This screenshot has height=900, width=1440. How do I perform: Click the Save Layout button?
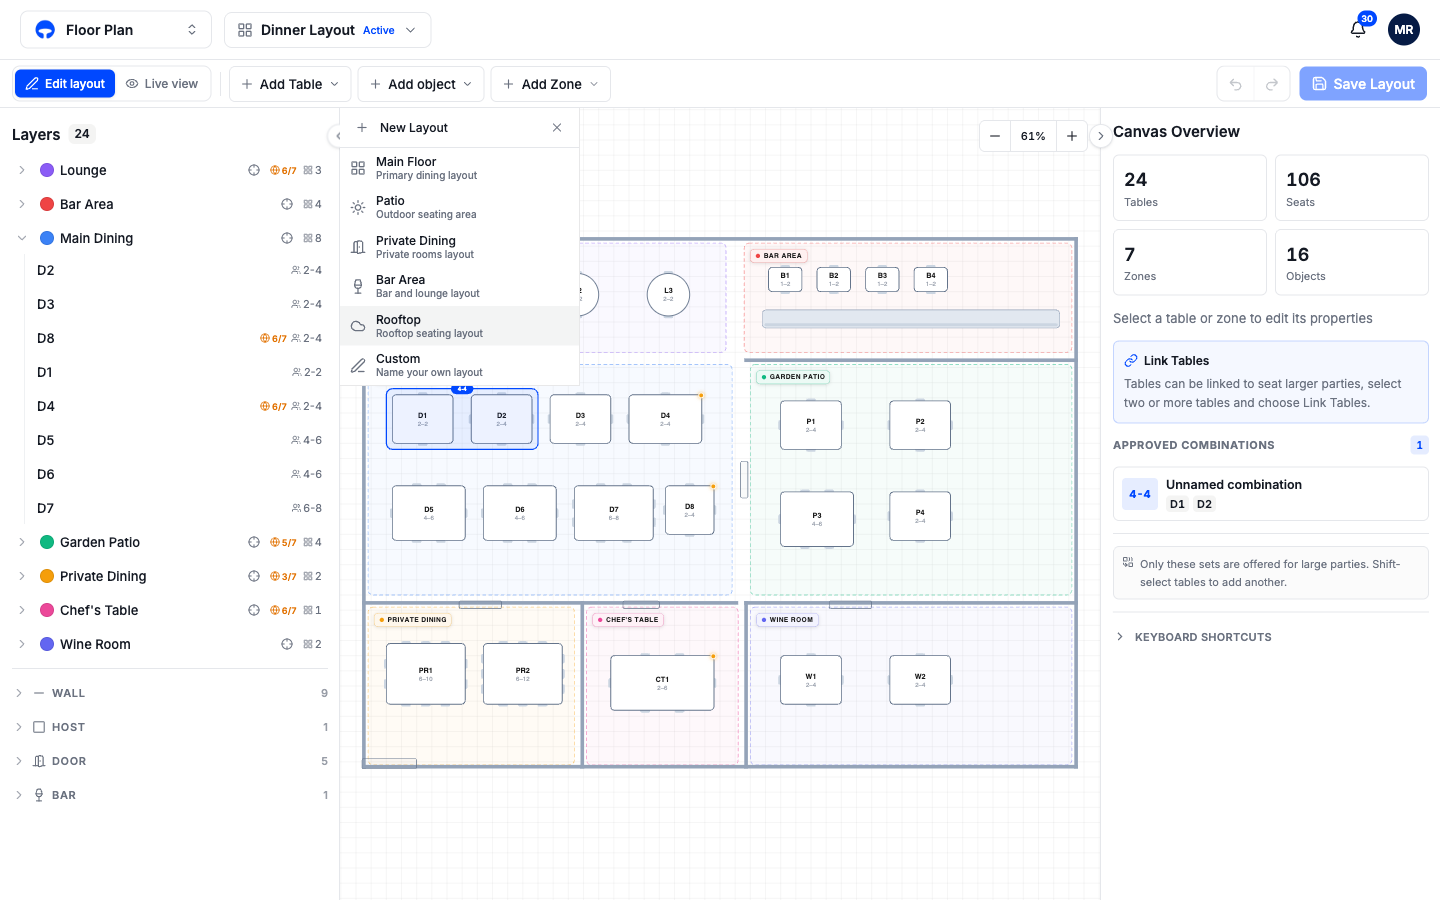click(1363, 84)
